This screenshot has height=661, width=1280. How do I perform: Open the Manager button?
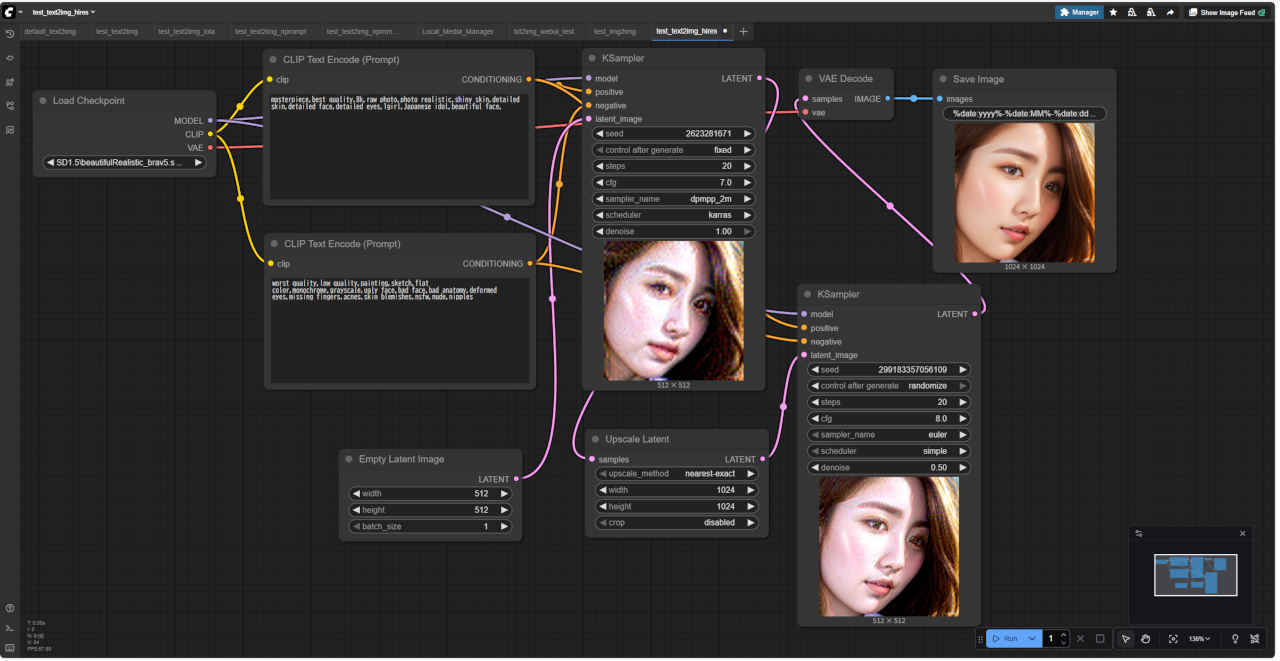pyautogui.click(x=1079, y=13)
